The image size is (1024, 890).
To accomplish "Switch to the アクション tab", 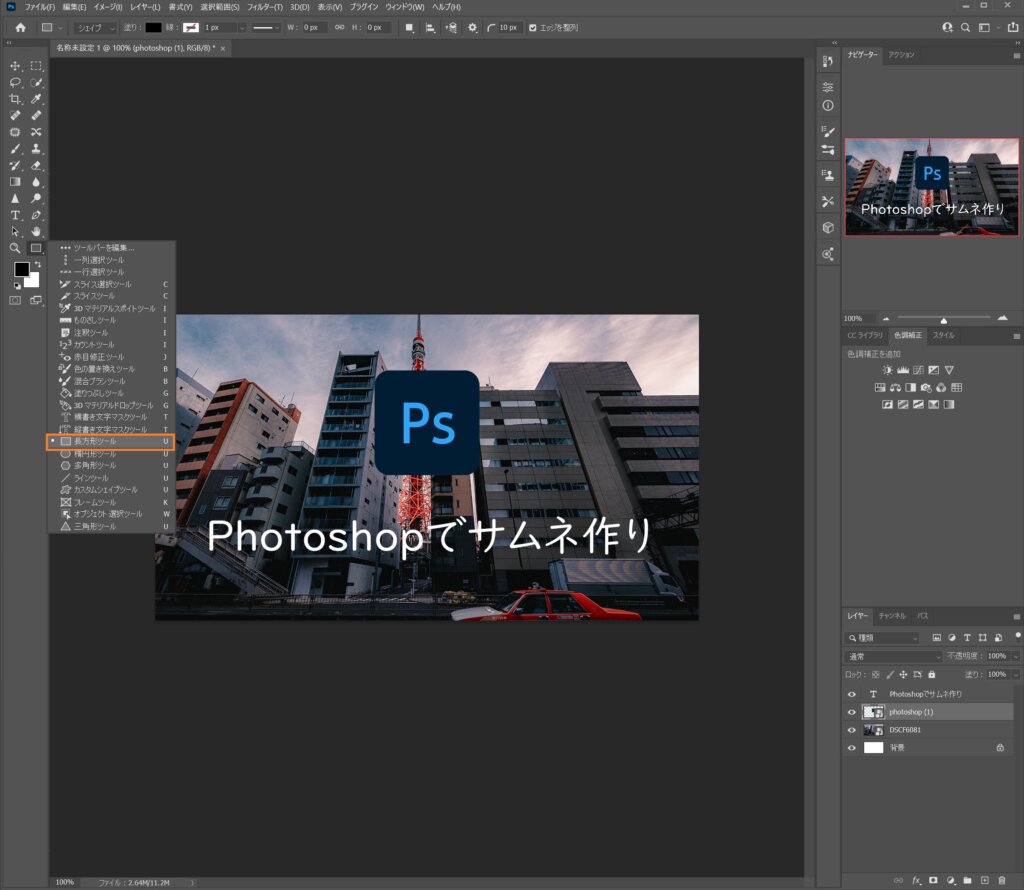I will coord(901,55).
